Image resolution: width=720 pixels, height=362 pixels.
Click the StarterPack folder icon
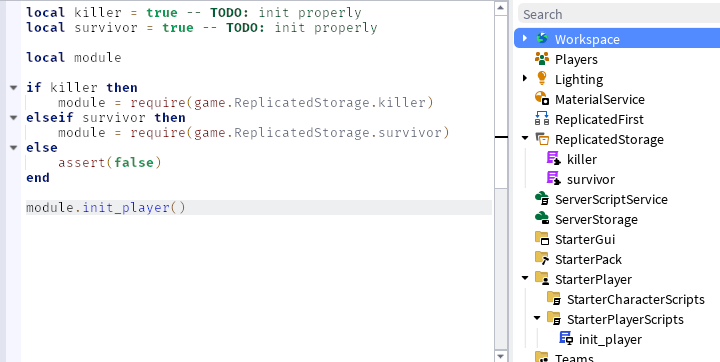point(542,259)
